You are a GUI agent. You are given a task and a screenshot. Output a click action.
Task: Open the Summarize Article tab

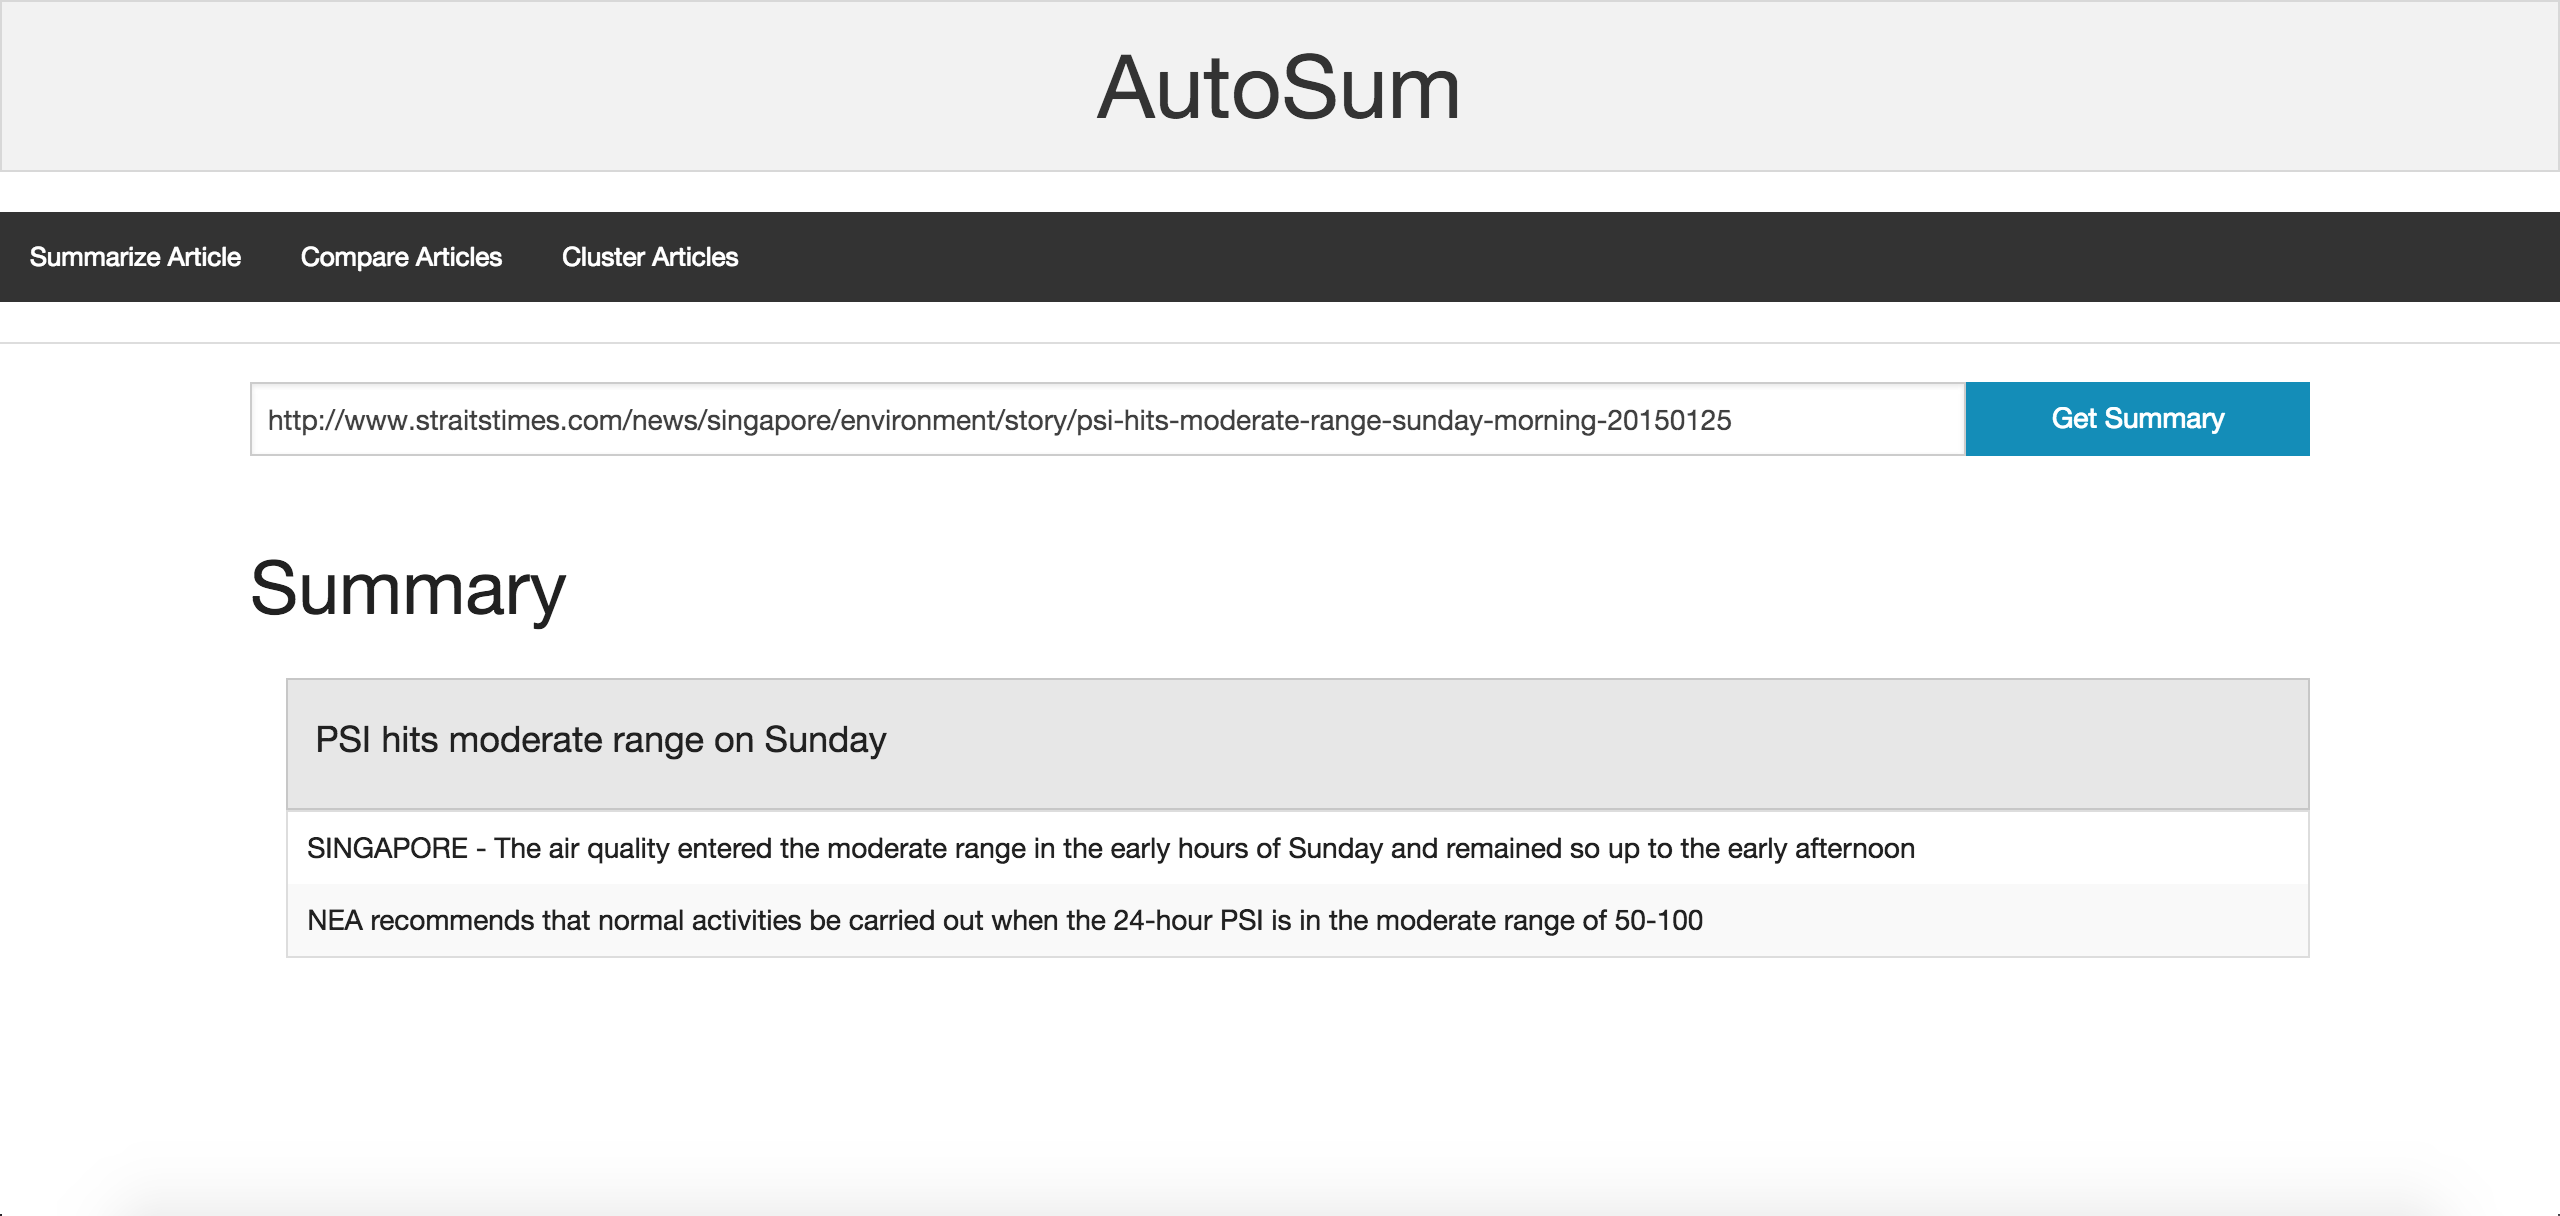[135, 257]
